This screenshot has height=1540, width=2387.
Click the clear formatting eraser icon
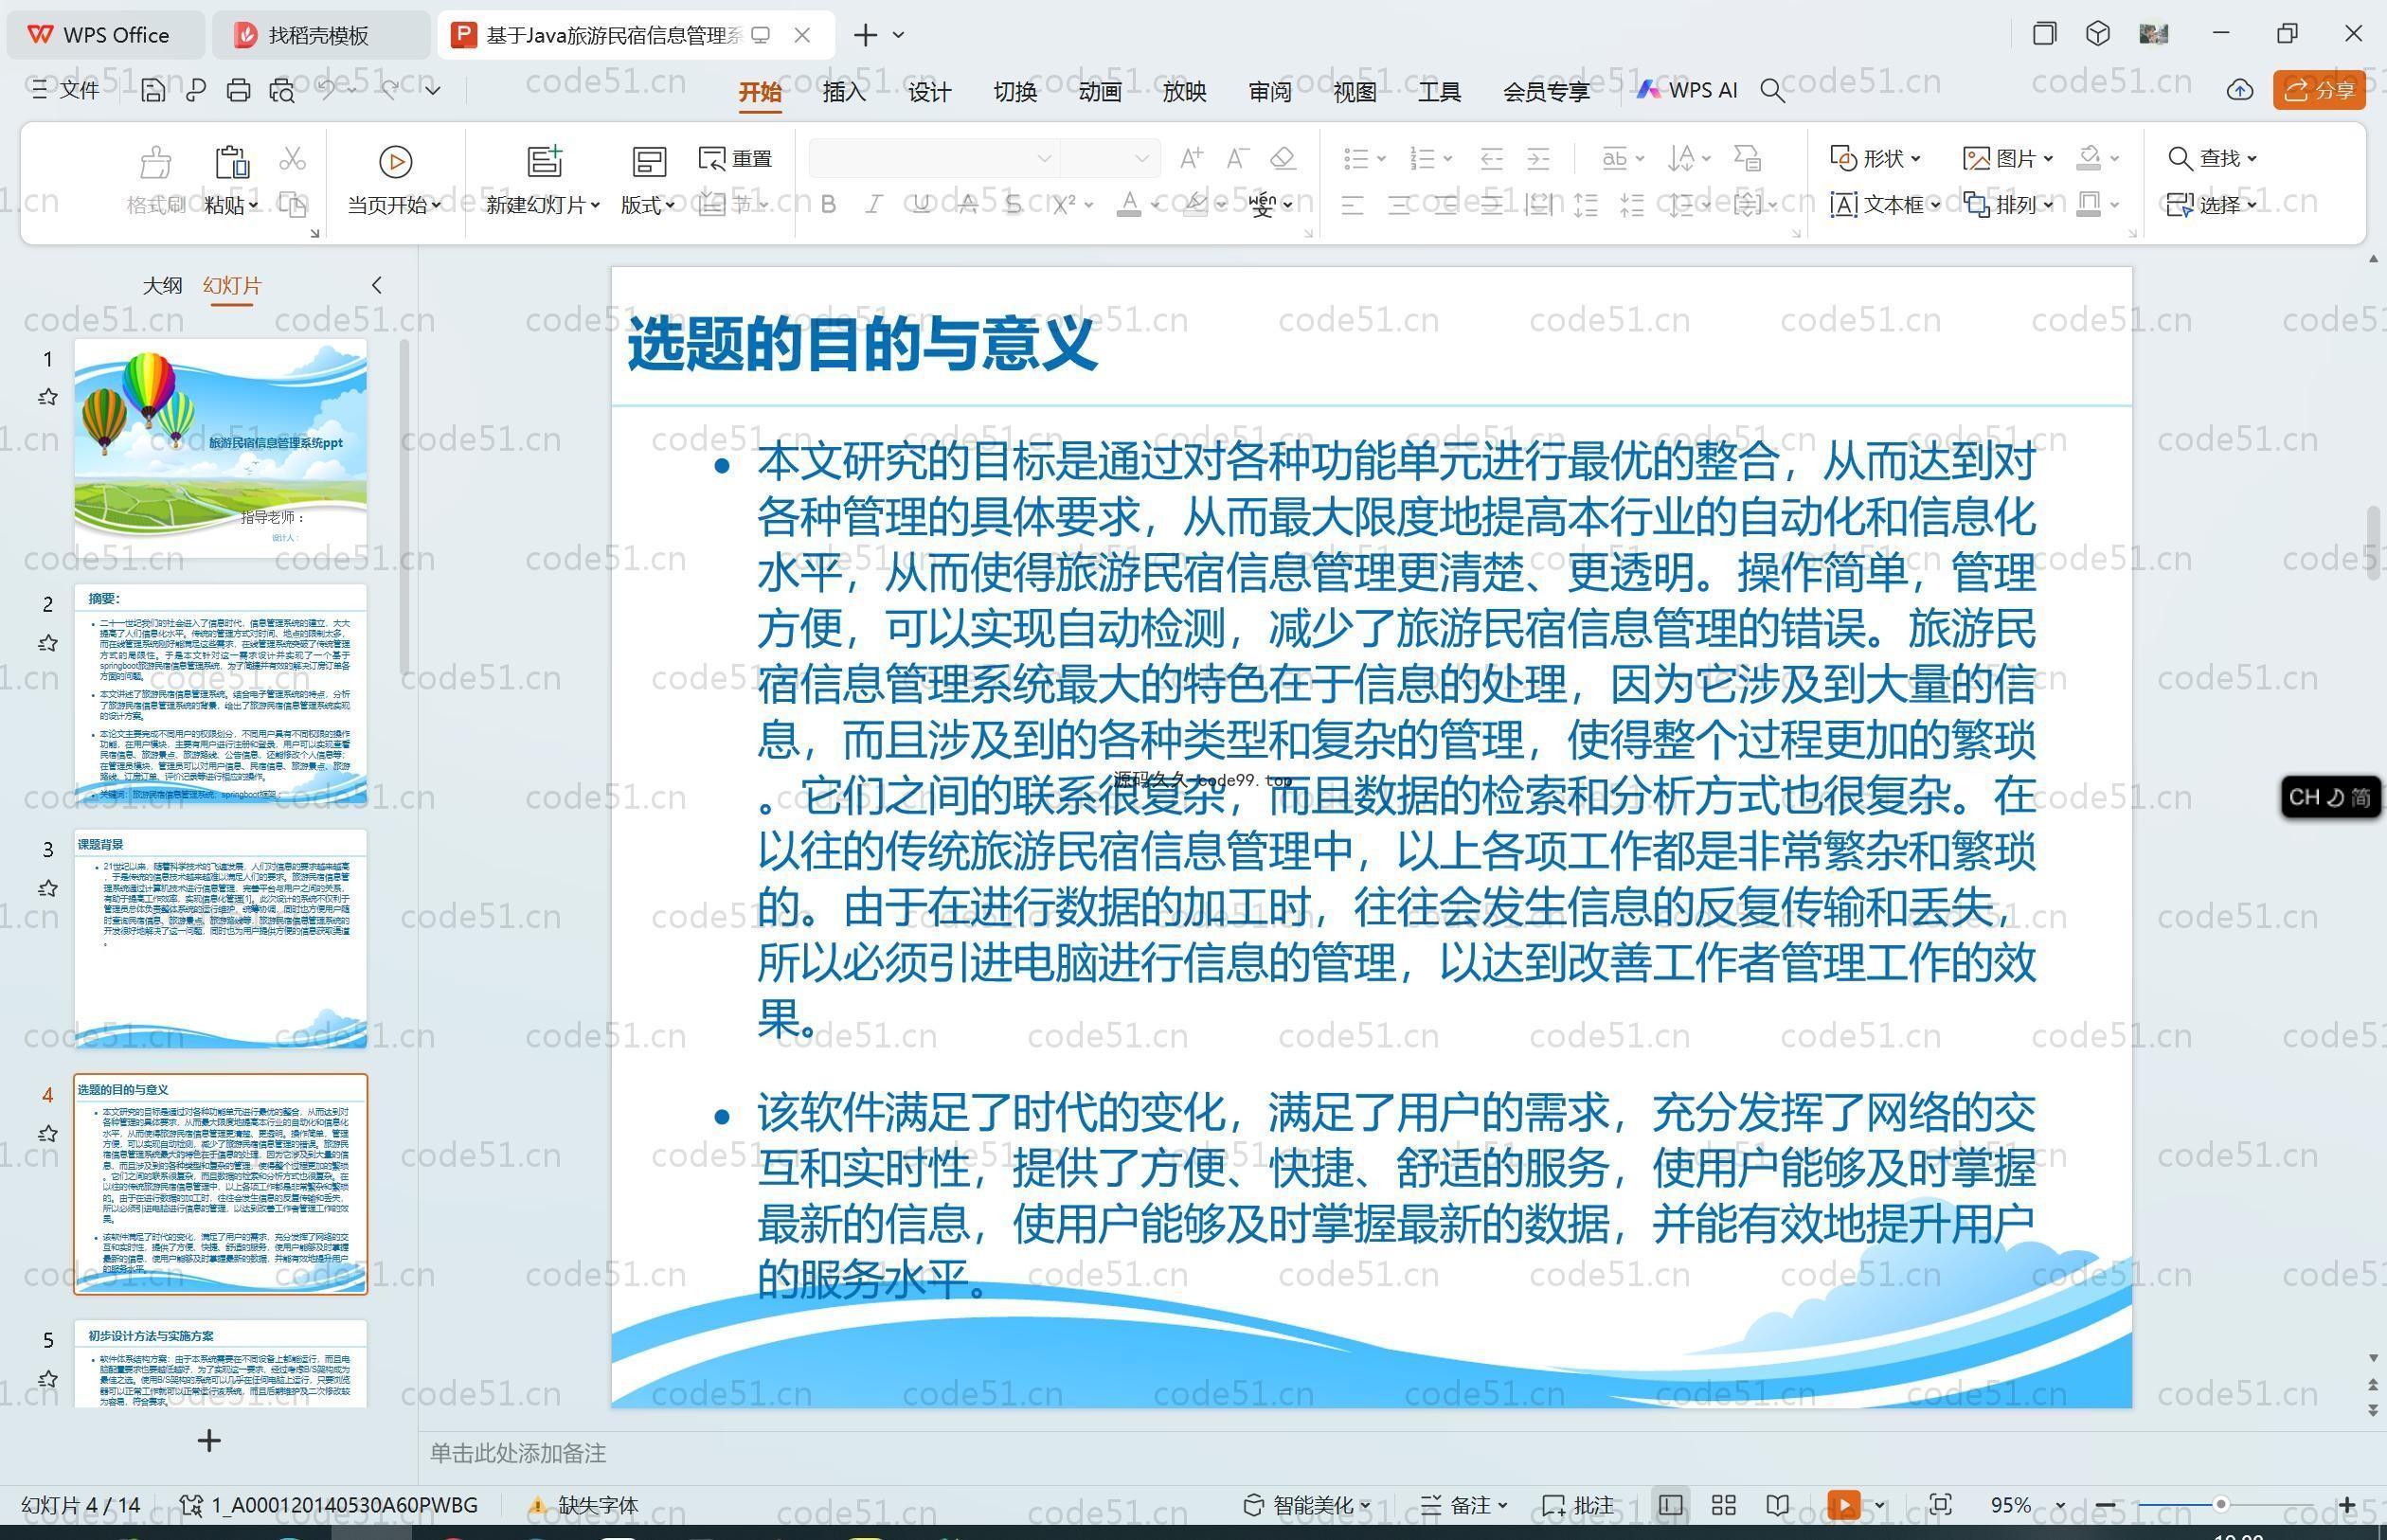(x=1283, y=158)
